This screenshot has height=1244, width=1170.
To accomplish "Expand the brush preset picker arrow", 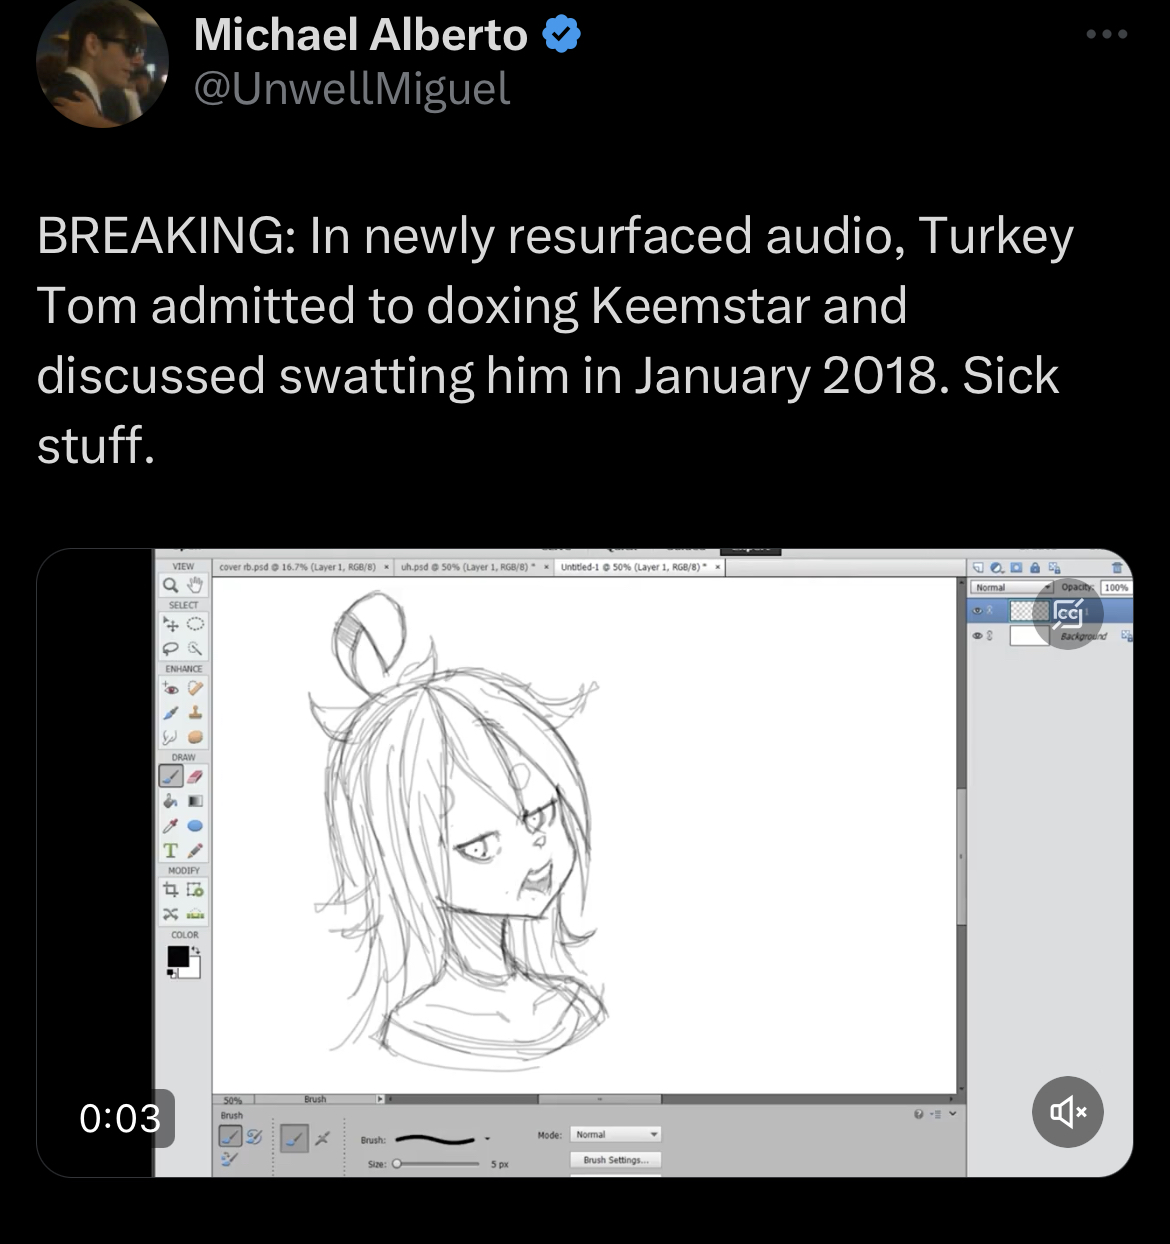I will (487, 1139).
